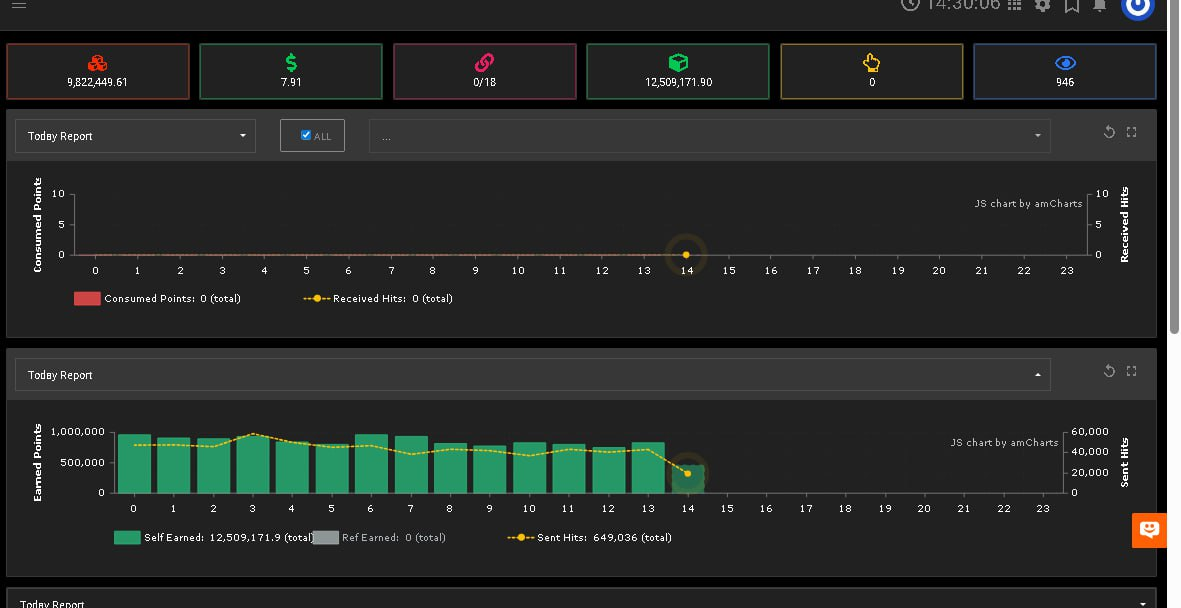Expand the wide '...' filter dropdown
Viewport: 1181px width, 608px height.
click(709, 136)
